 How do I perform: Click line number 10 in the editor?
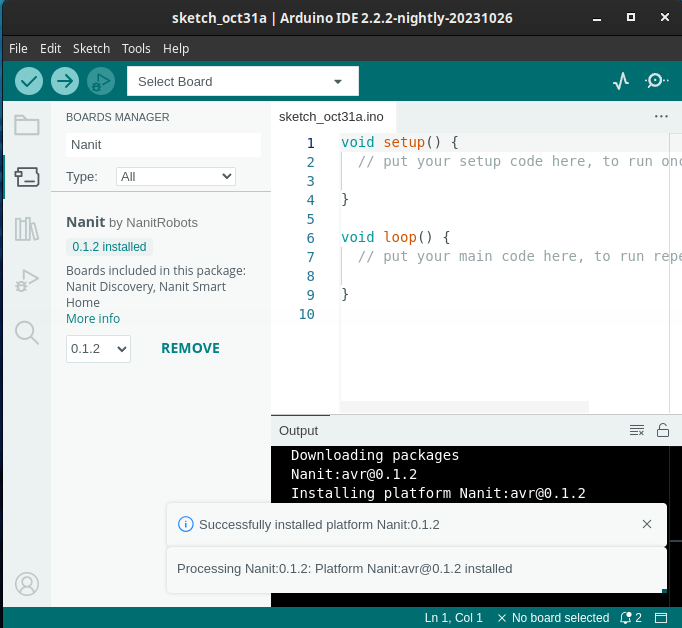(x=307, y=314)
